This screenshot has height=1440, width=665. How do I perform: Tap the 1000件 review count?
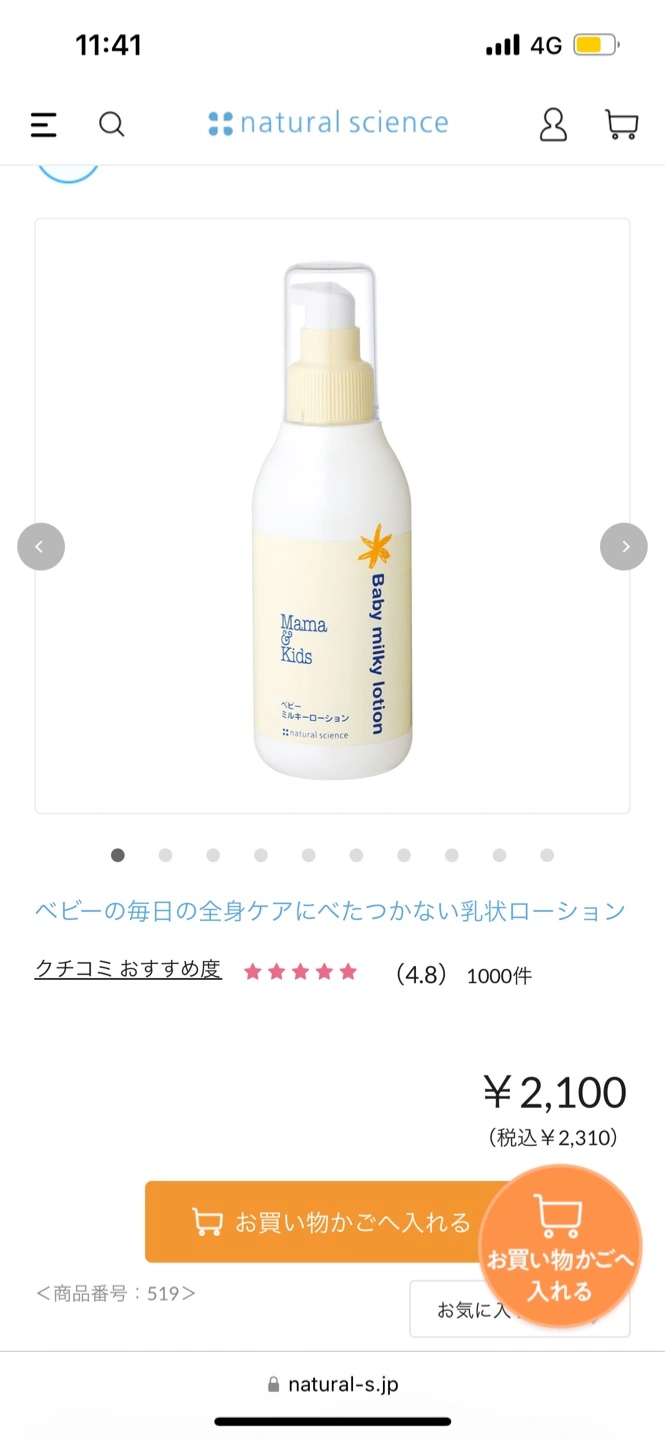(x=499, y=976)
